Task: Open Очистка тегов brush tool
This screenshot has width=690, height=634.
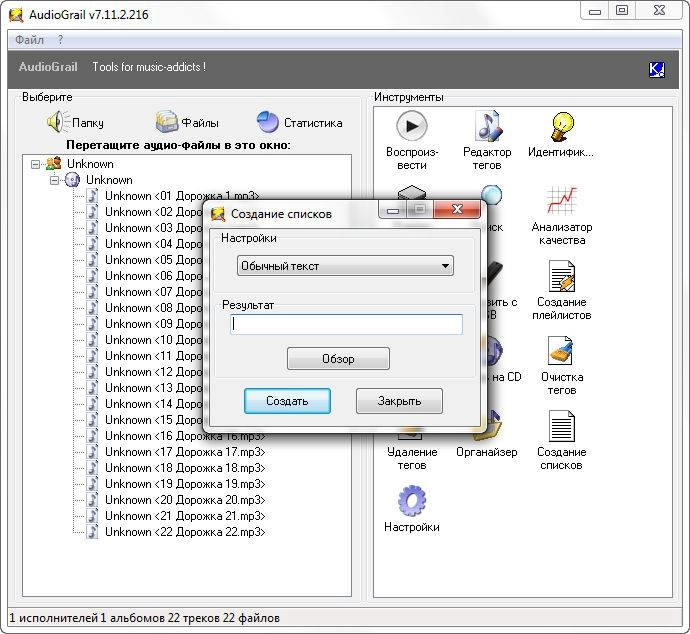Action: [x=562, y=365]
